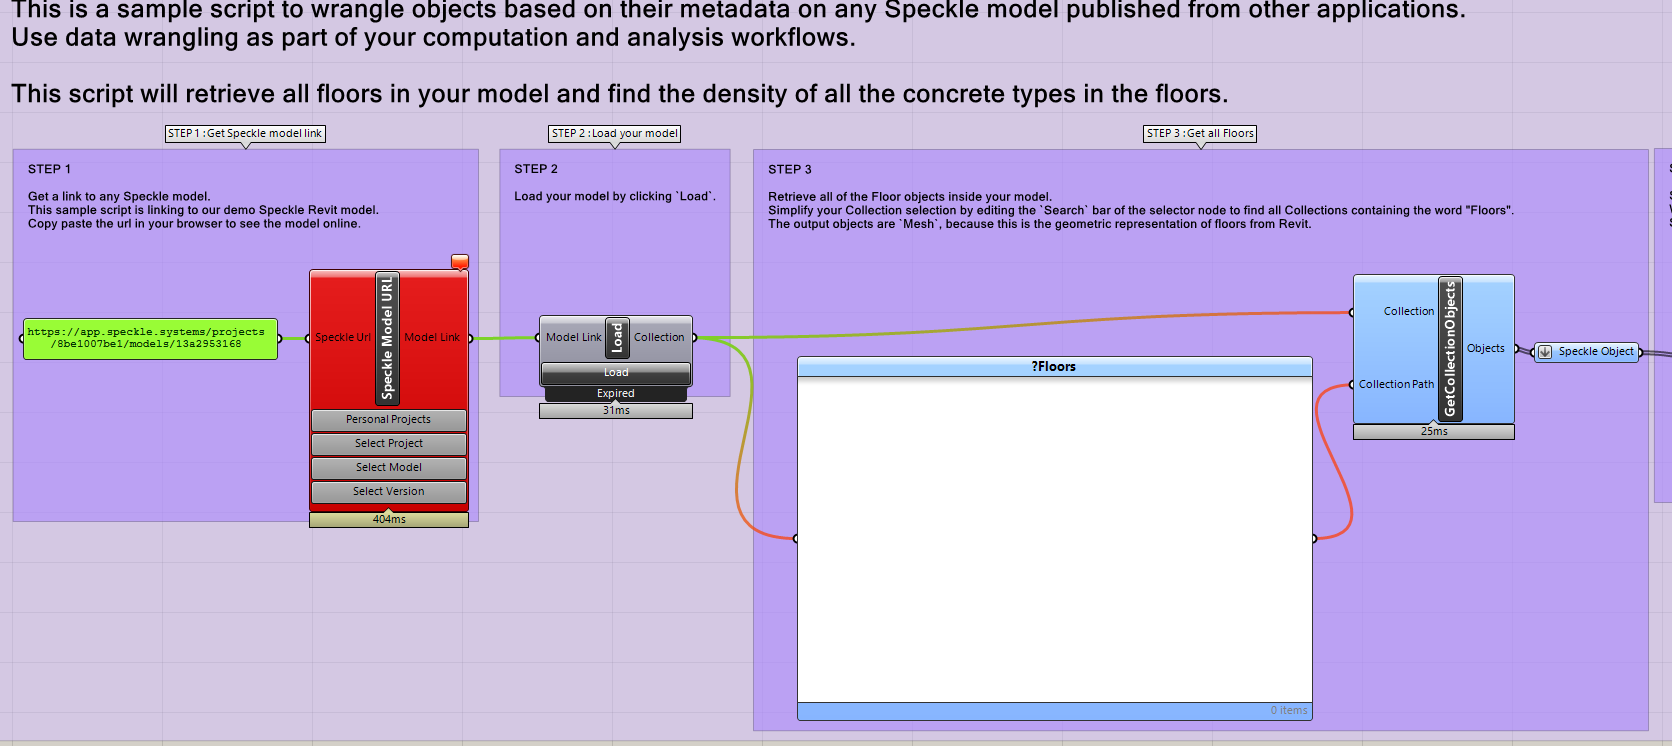Click the Collection output of the Load component

[659, 338]
